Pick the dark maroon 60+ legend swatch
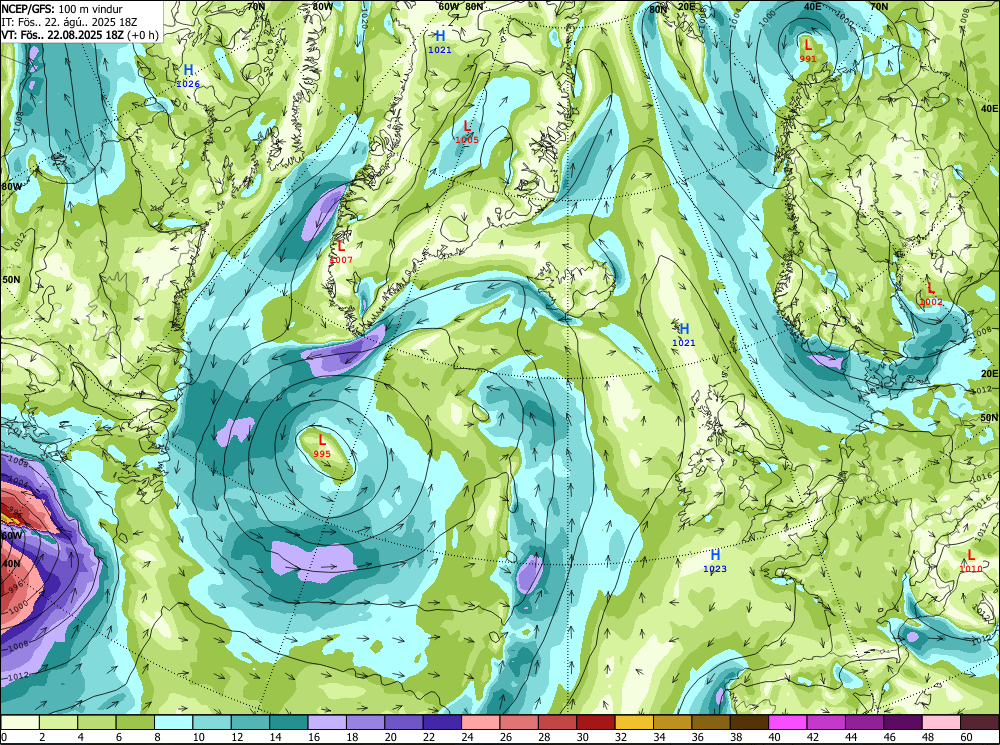This screenshot has width=1000, height=745. 979,722
